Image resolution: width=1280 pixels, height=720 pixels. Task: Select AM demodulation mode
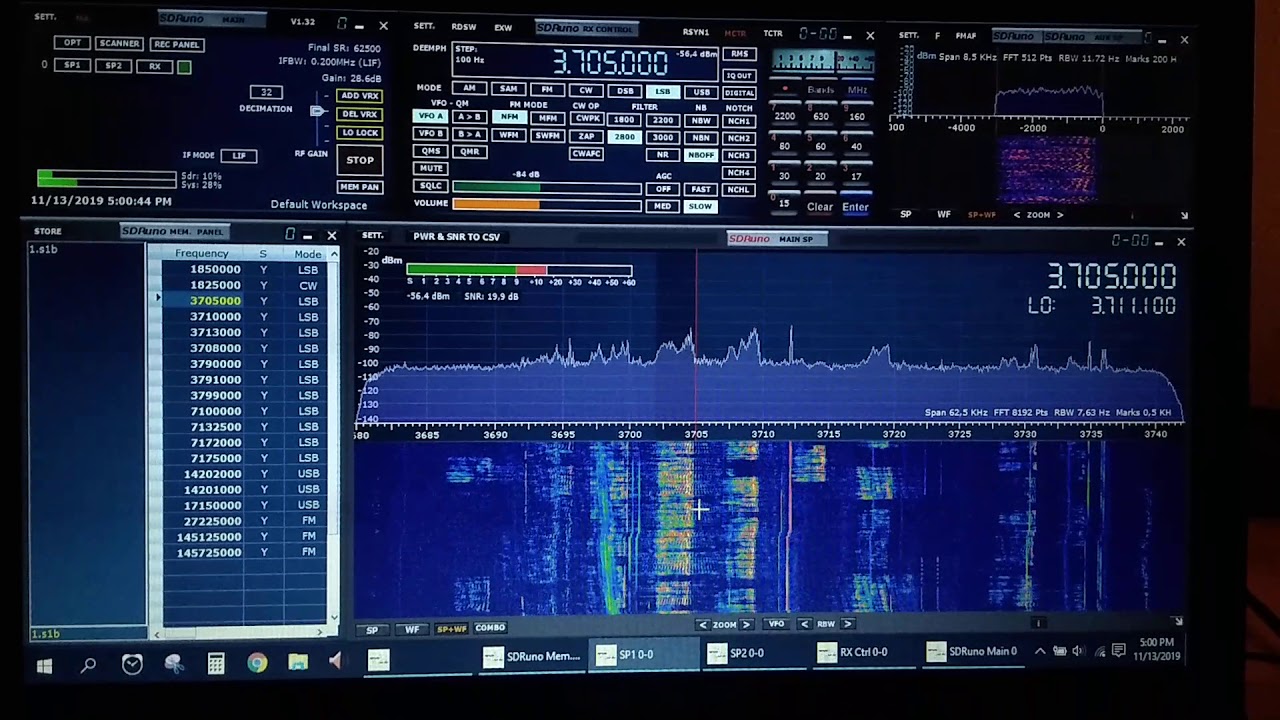[469, 89]
